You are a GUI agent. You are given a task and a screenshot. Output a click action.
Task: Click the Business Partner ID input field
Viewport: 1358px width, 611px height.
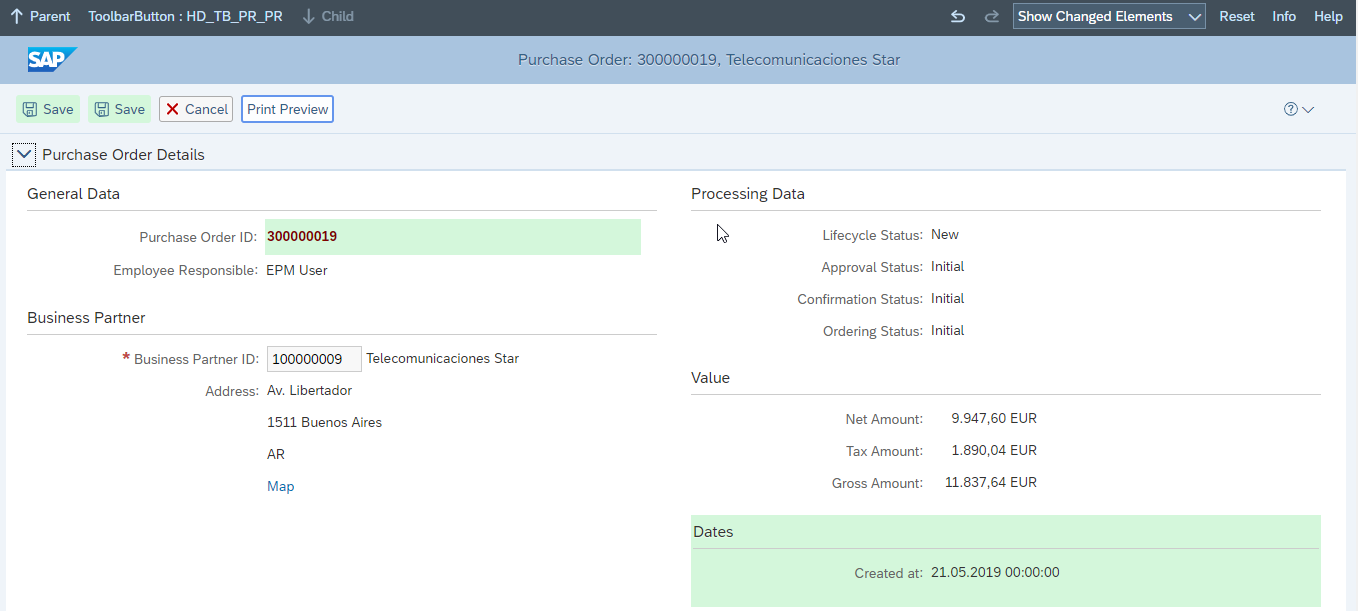[313, 358]
